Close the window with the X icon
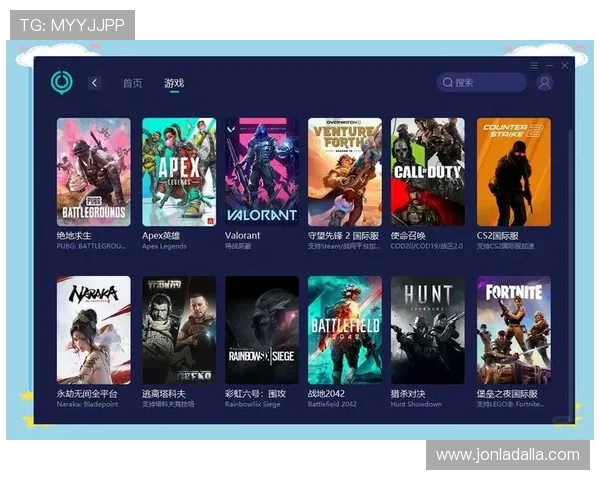600x480 pixels. pos(564,65)
